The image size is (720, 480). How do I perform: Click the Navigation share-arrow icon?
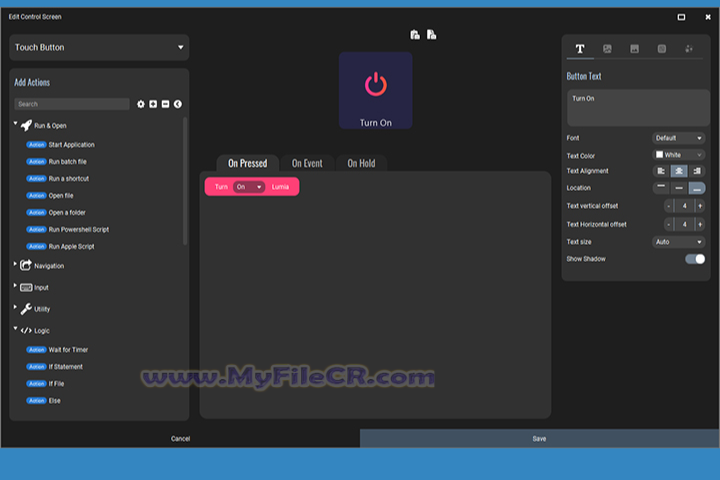(x=26, y=265)
